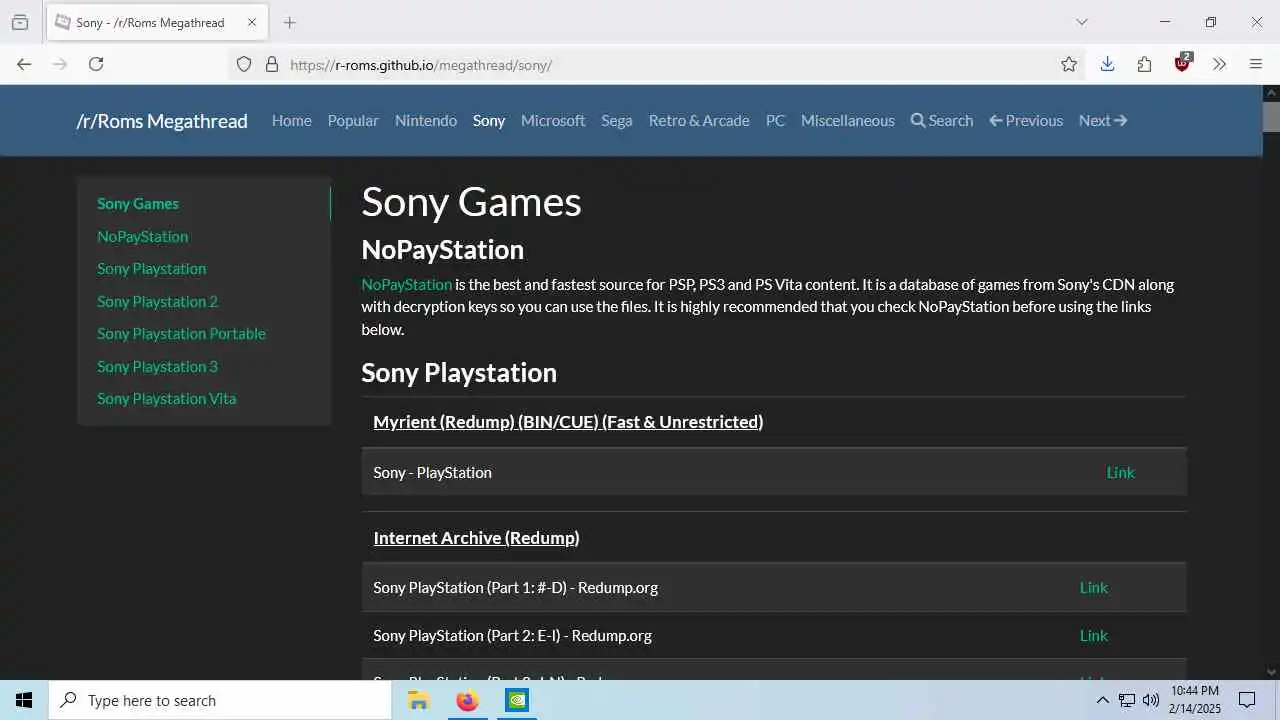Open the volume speaker tray icon

pyautogui.click(x=1151, y=700)
